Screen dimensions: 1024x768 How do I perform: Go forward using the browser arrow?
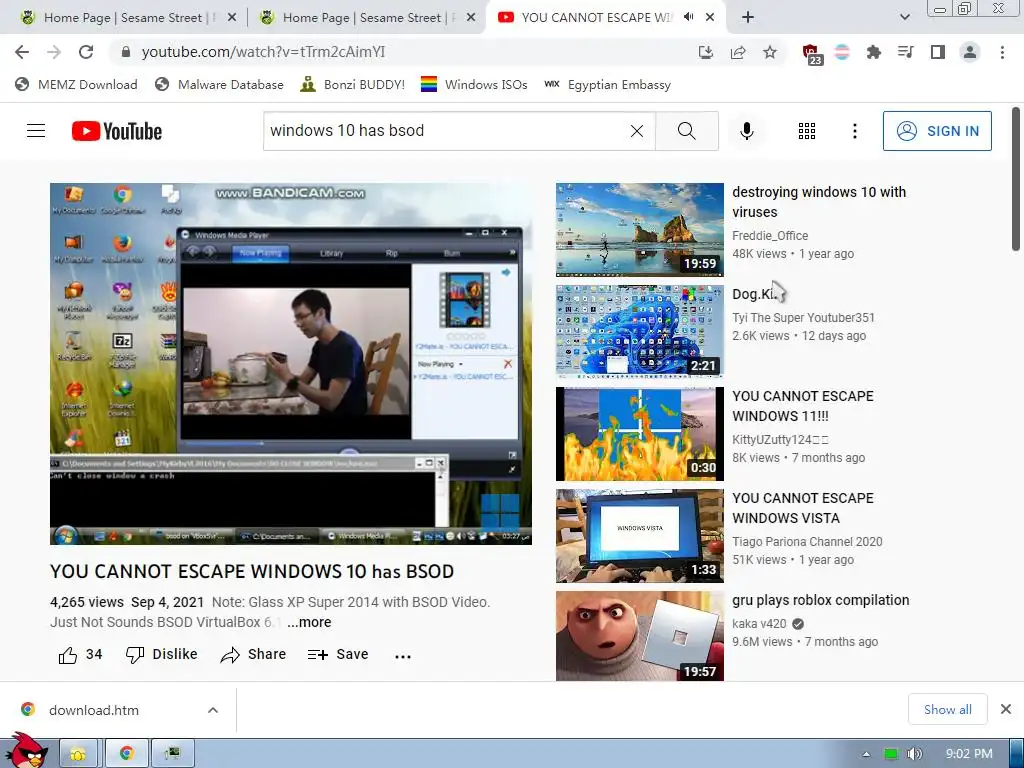(x=54, y=52)
